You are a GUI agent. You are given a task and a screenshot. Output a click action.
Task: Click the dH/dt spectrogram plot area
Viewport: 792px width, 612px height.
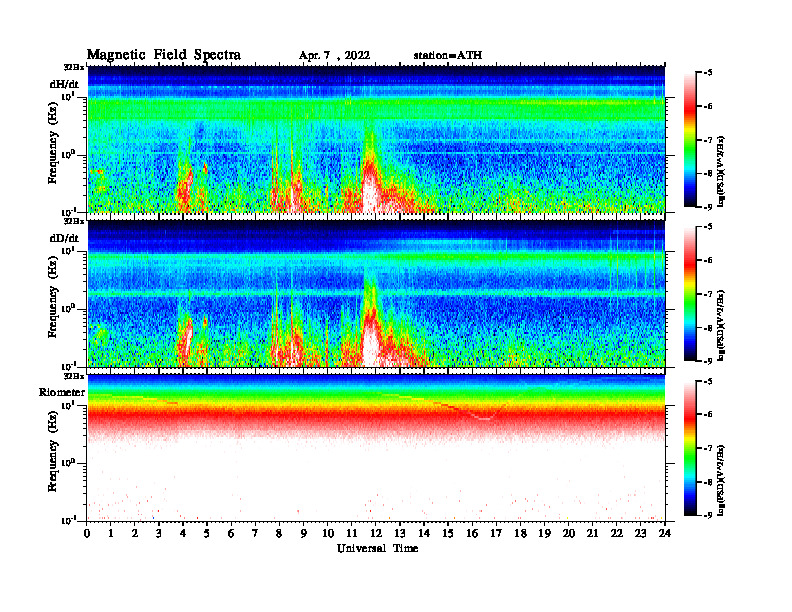pos(376,139)
